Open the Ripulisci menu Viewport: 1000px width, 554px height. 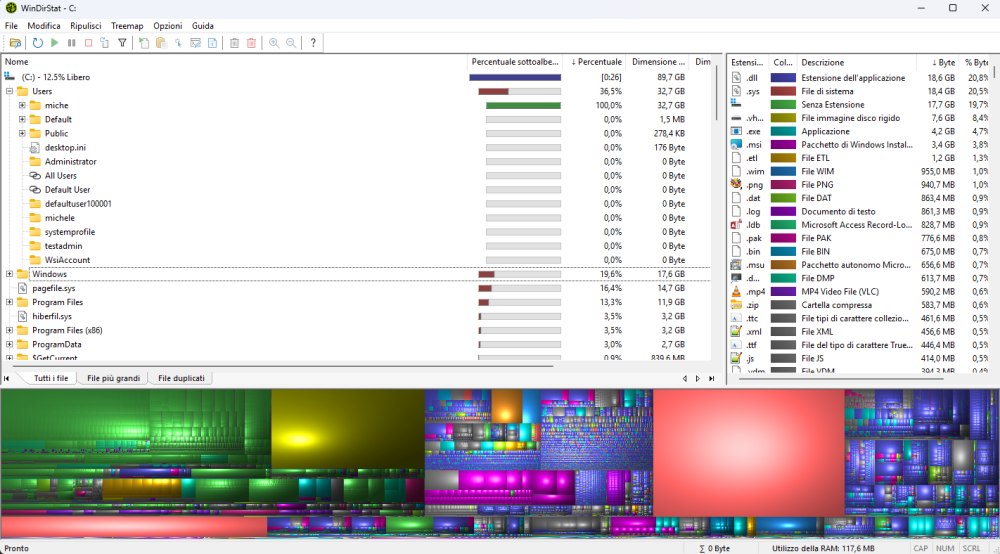tap(86, 25)
